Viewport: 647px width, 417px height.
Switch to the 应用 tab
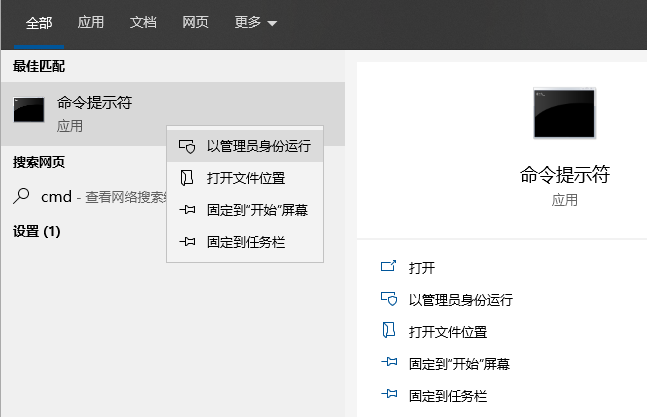point(91,22)
